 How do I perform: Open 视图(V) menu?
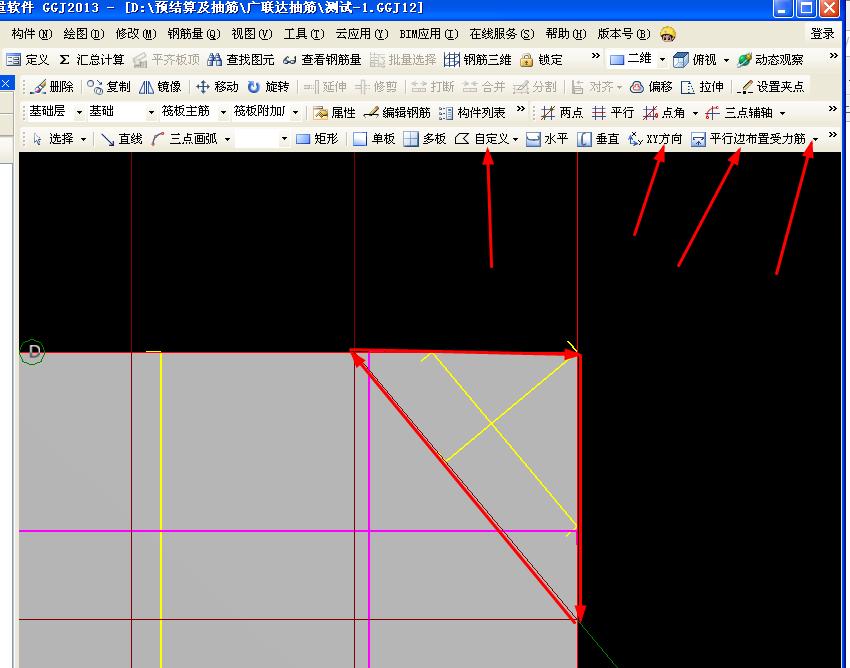pos(252,34)
